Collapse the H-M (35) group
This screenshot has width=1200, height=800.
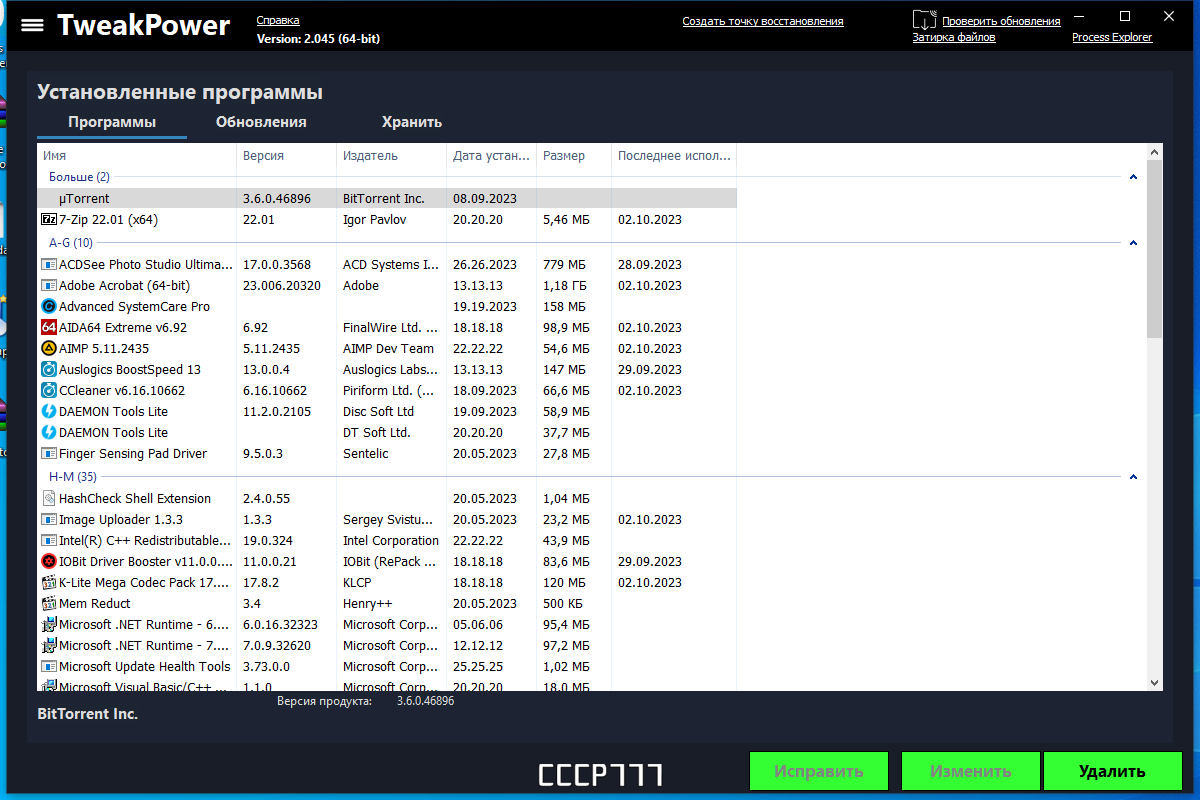(x=1133, y=477)
